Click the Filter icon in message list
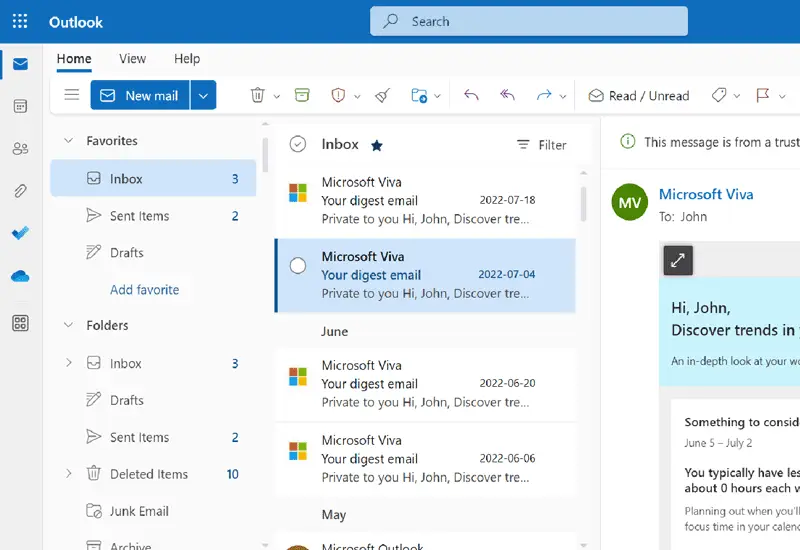 click(523, 145)
